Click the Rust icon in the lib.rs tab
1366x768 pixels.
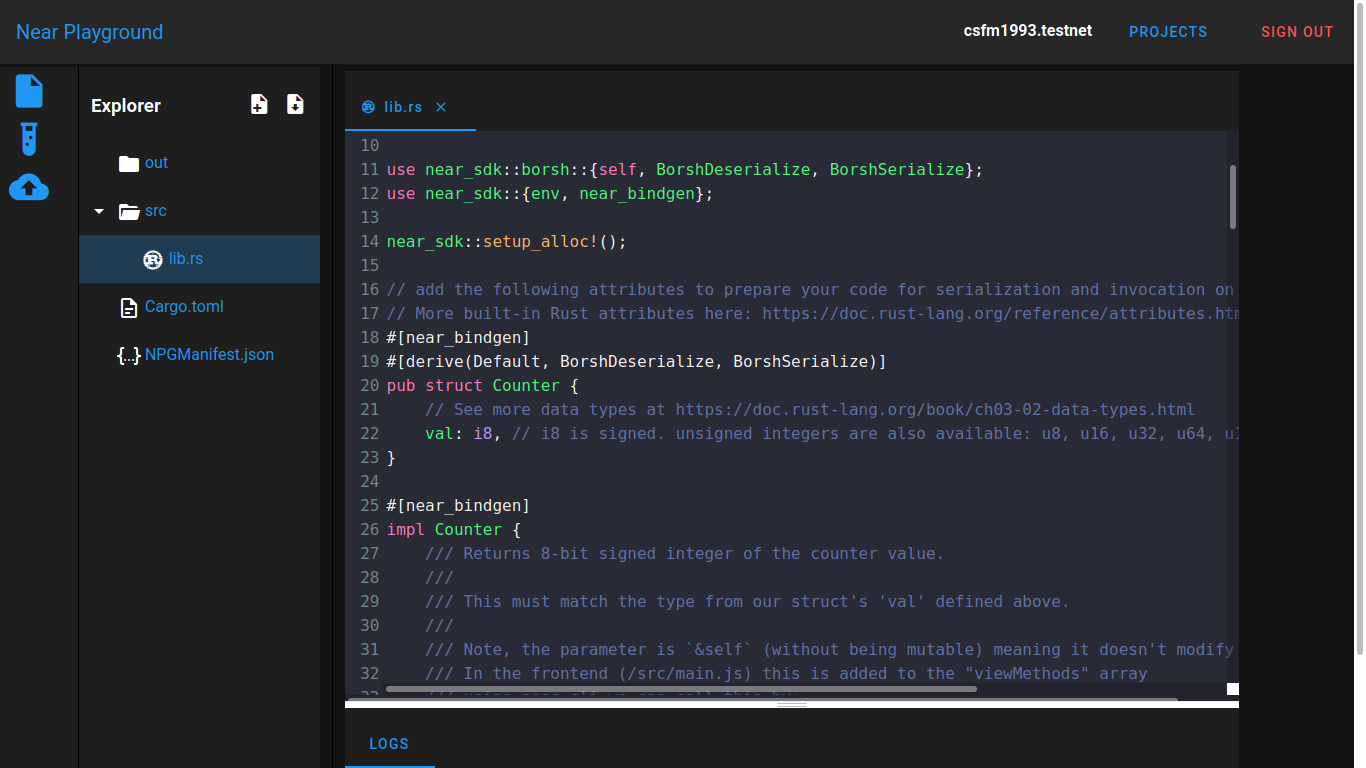pyautogui.click(x=368, y=107)
